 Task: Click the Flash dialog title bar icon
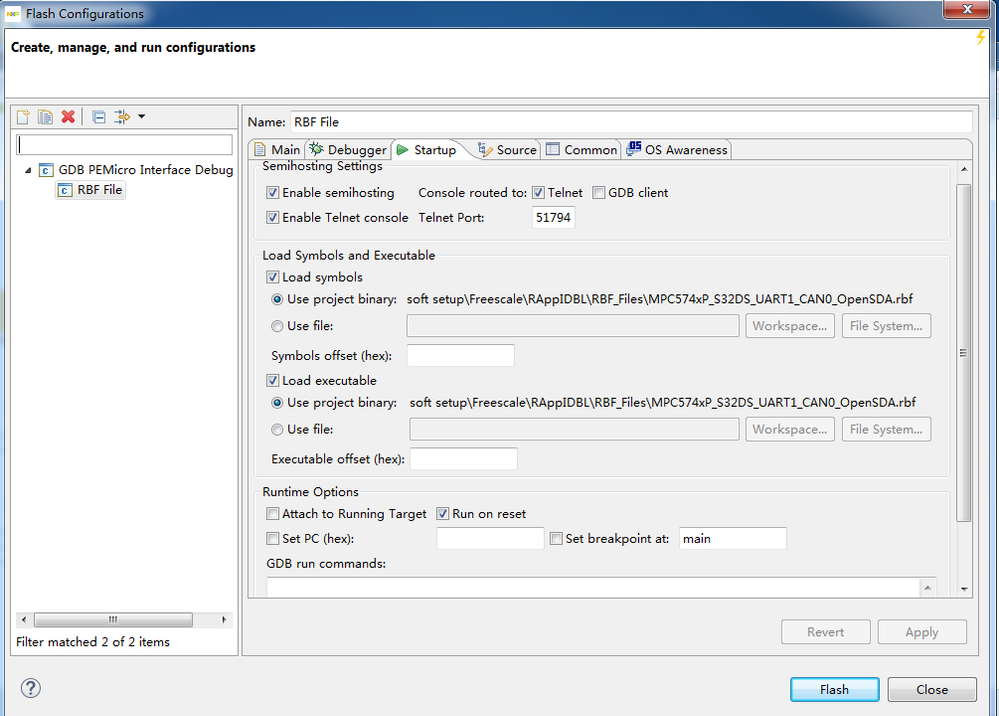coord(13,14)
